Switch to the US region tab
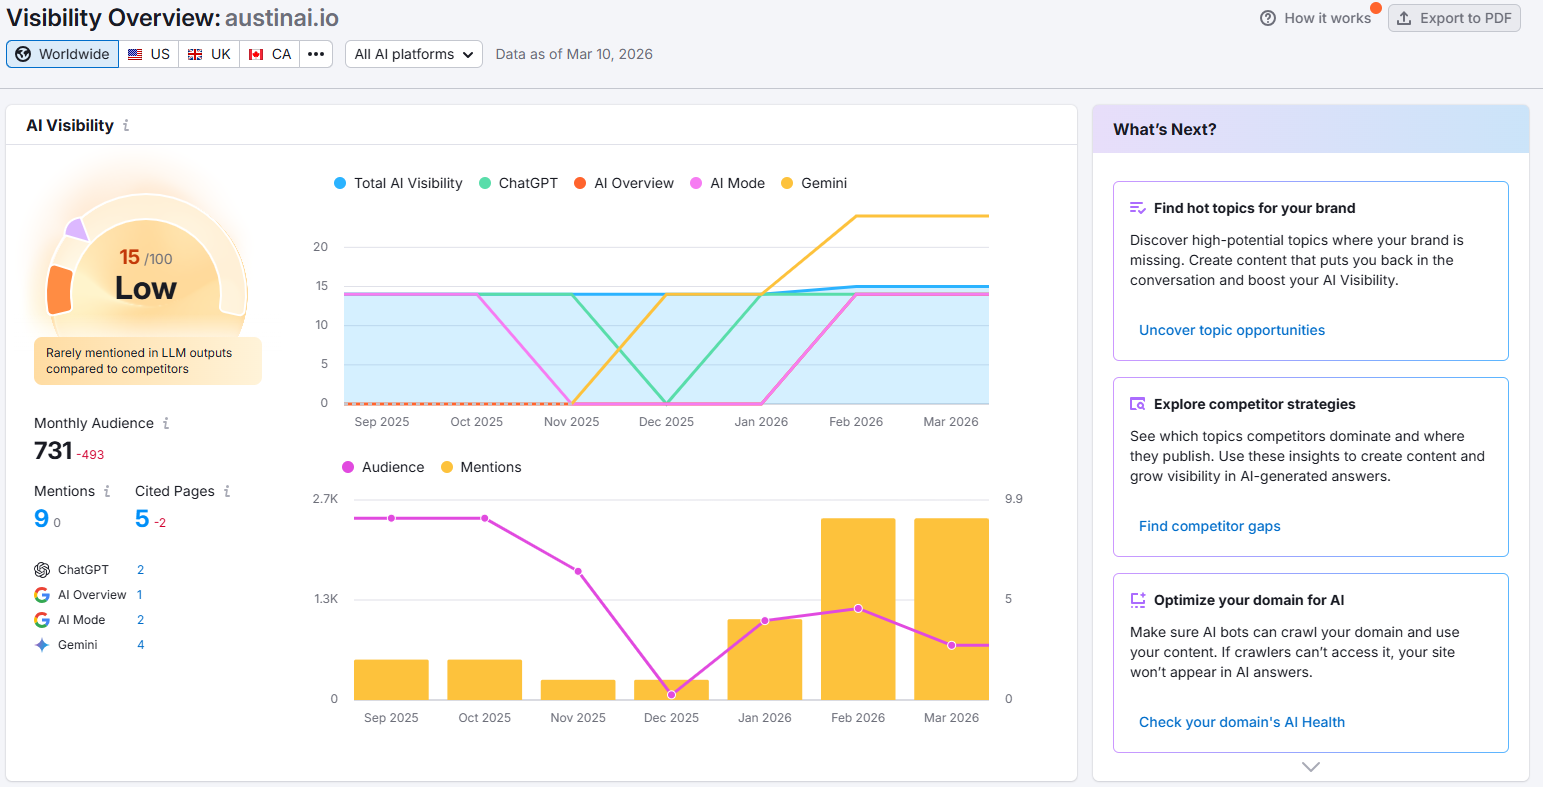This screenshot has height=787, width=1543. click(149, 54)
